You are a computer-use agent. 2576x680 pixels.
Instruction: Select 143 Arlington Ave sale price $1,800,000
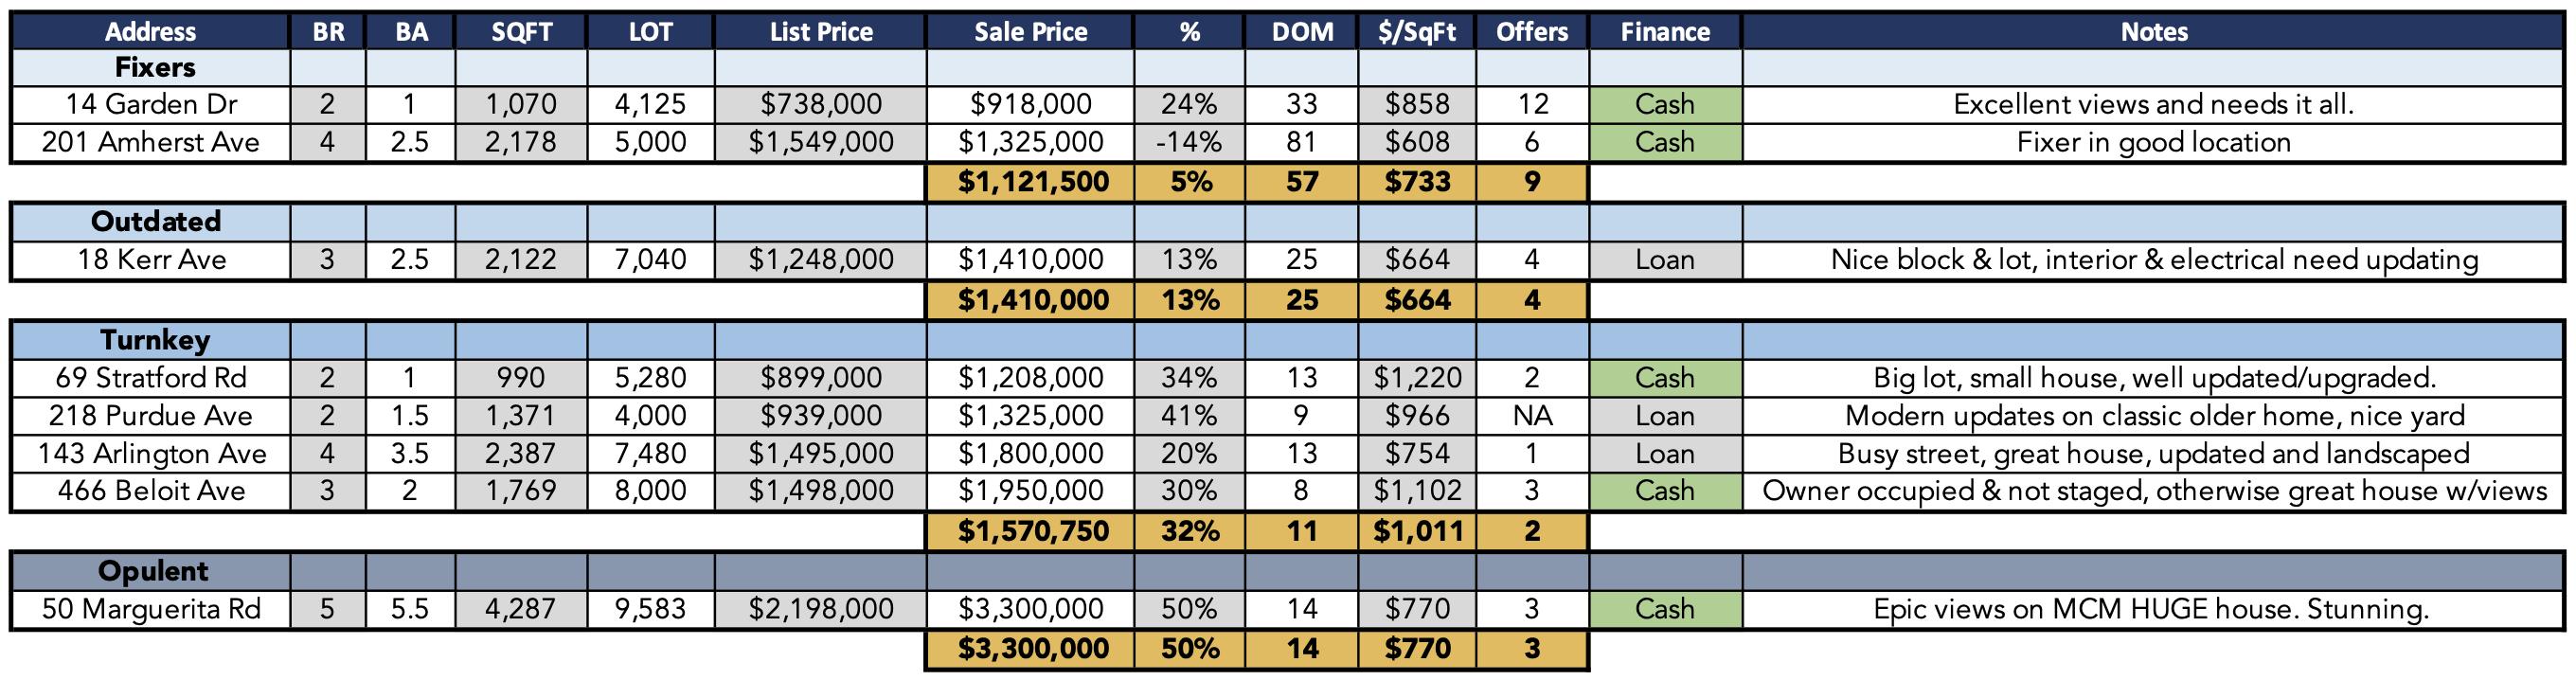1030,454
